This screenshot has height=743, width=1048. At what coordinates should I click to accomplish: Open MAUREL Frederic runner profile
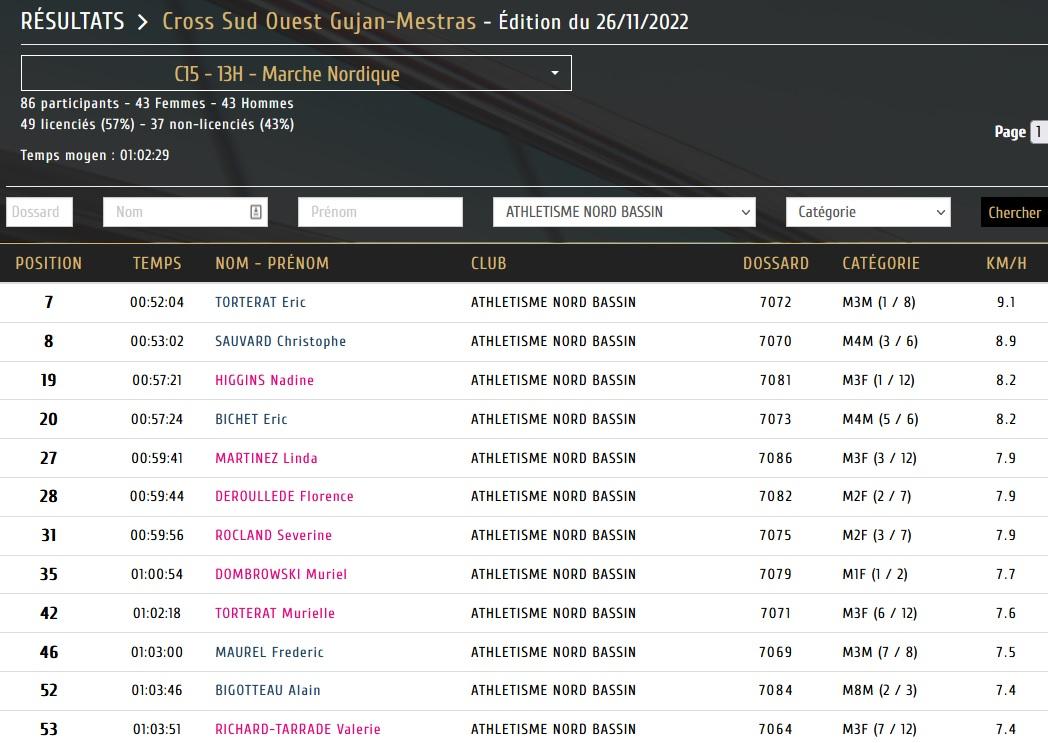click(x=269, y=651)
